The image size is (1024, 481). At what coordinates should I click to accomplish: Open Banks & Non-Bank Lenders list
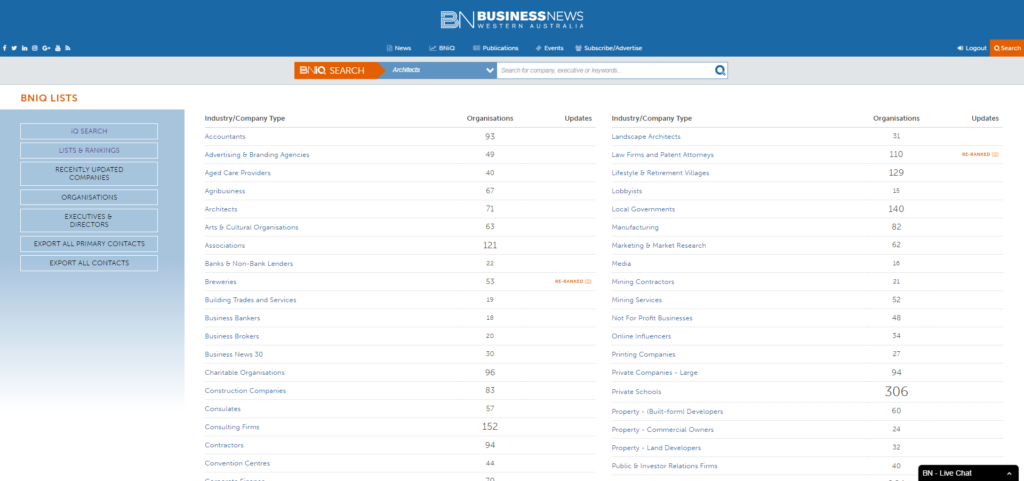pos(249,264)
